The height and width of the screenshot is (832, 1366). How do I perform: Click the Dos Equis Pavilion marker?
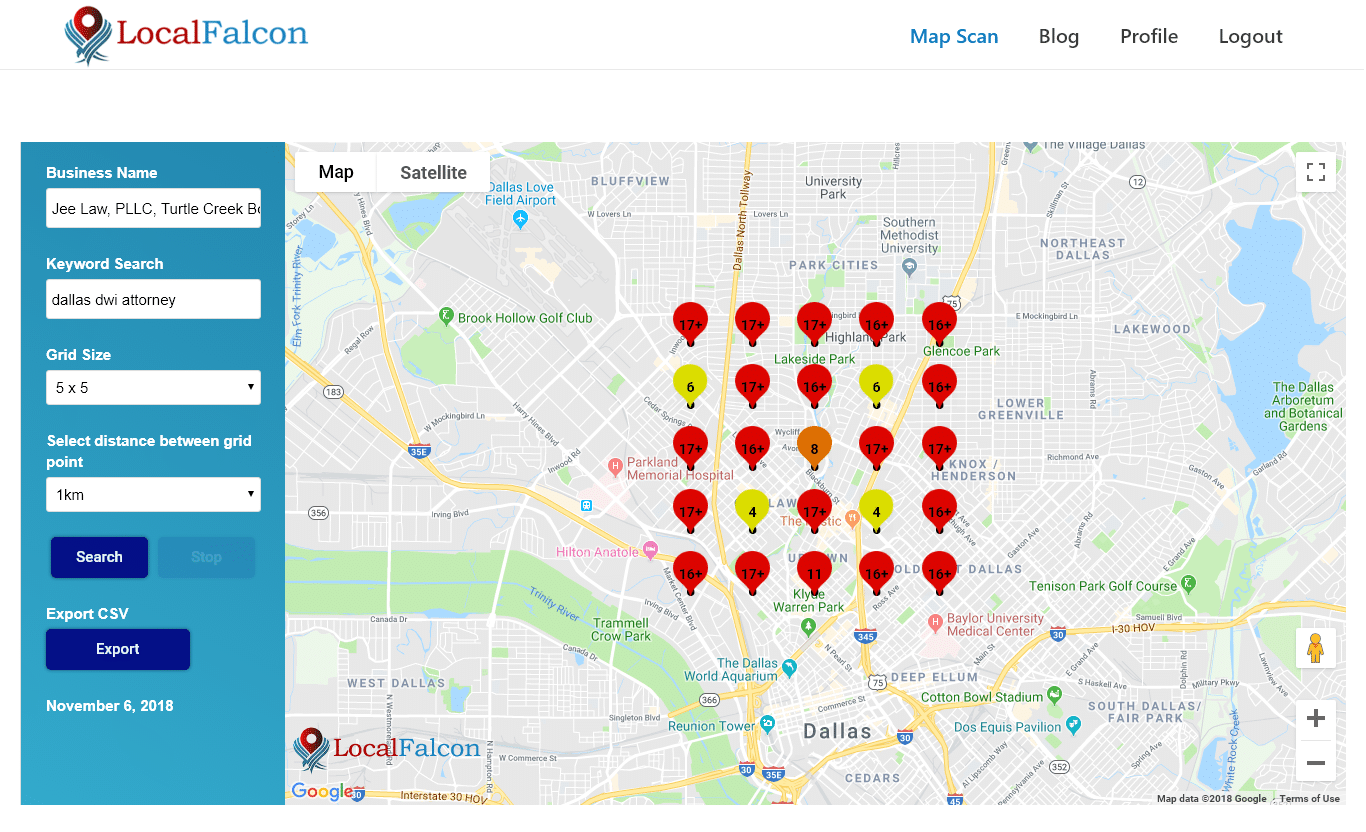pyautogui.click(x=1074, y=724)
